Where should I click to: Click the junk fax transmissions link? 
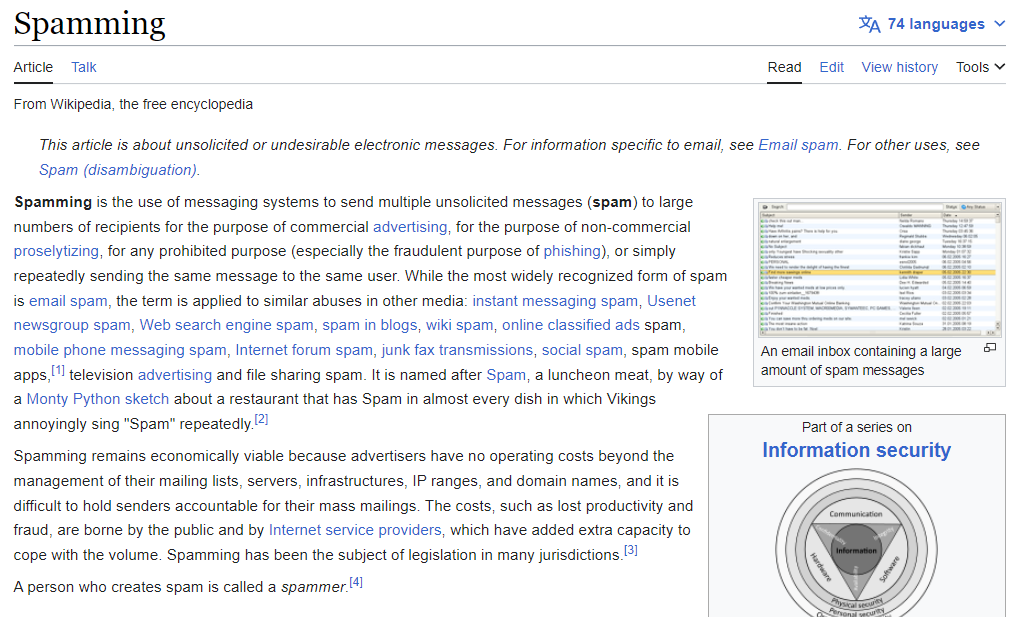[x=457, y=350]
